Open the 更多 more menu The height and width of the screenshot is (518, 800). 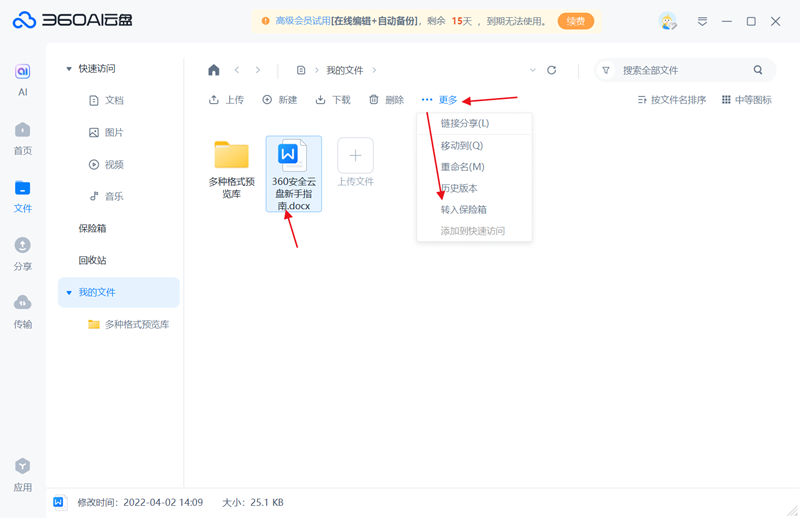tap(439, 100)
